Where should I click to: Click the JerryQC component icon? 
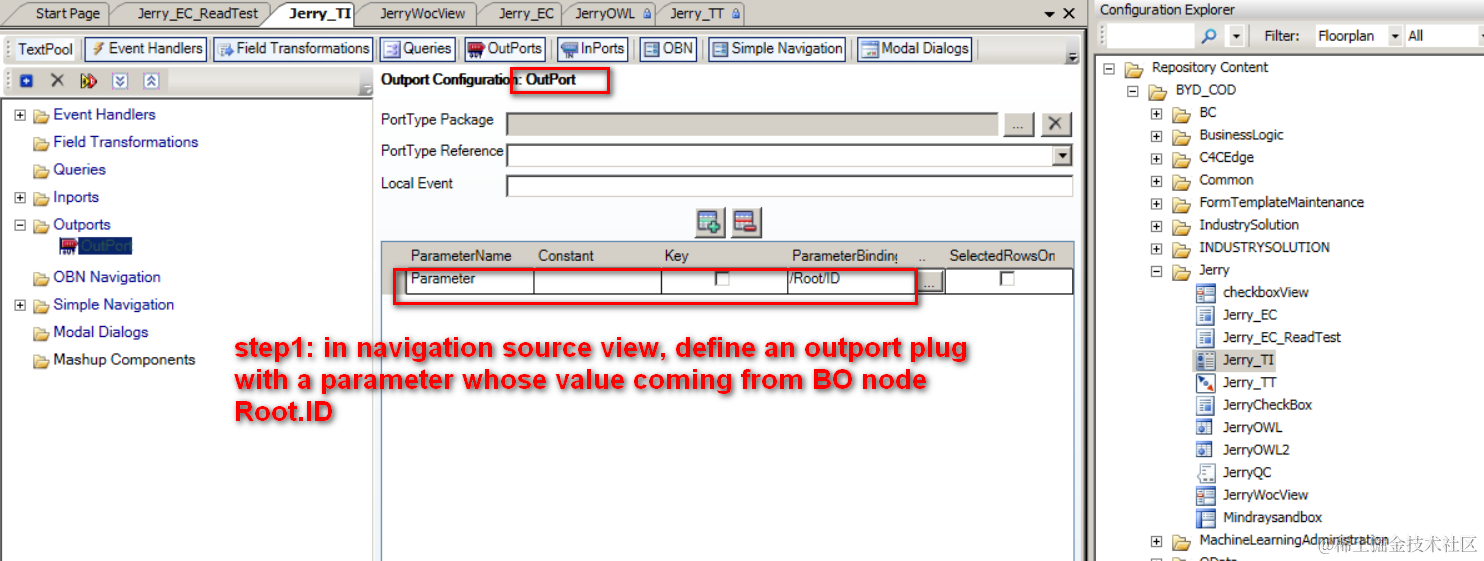coord(1206,473)
